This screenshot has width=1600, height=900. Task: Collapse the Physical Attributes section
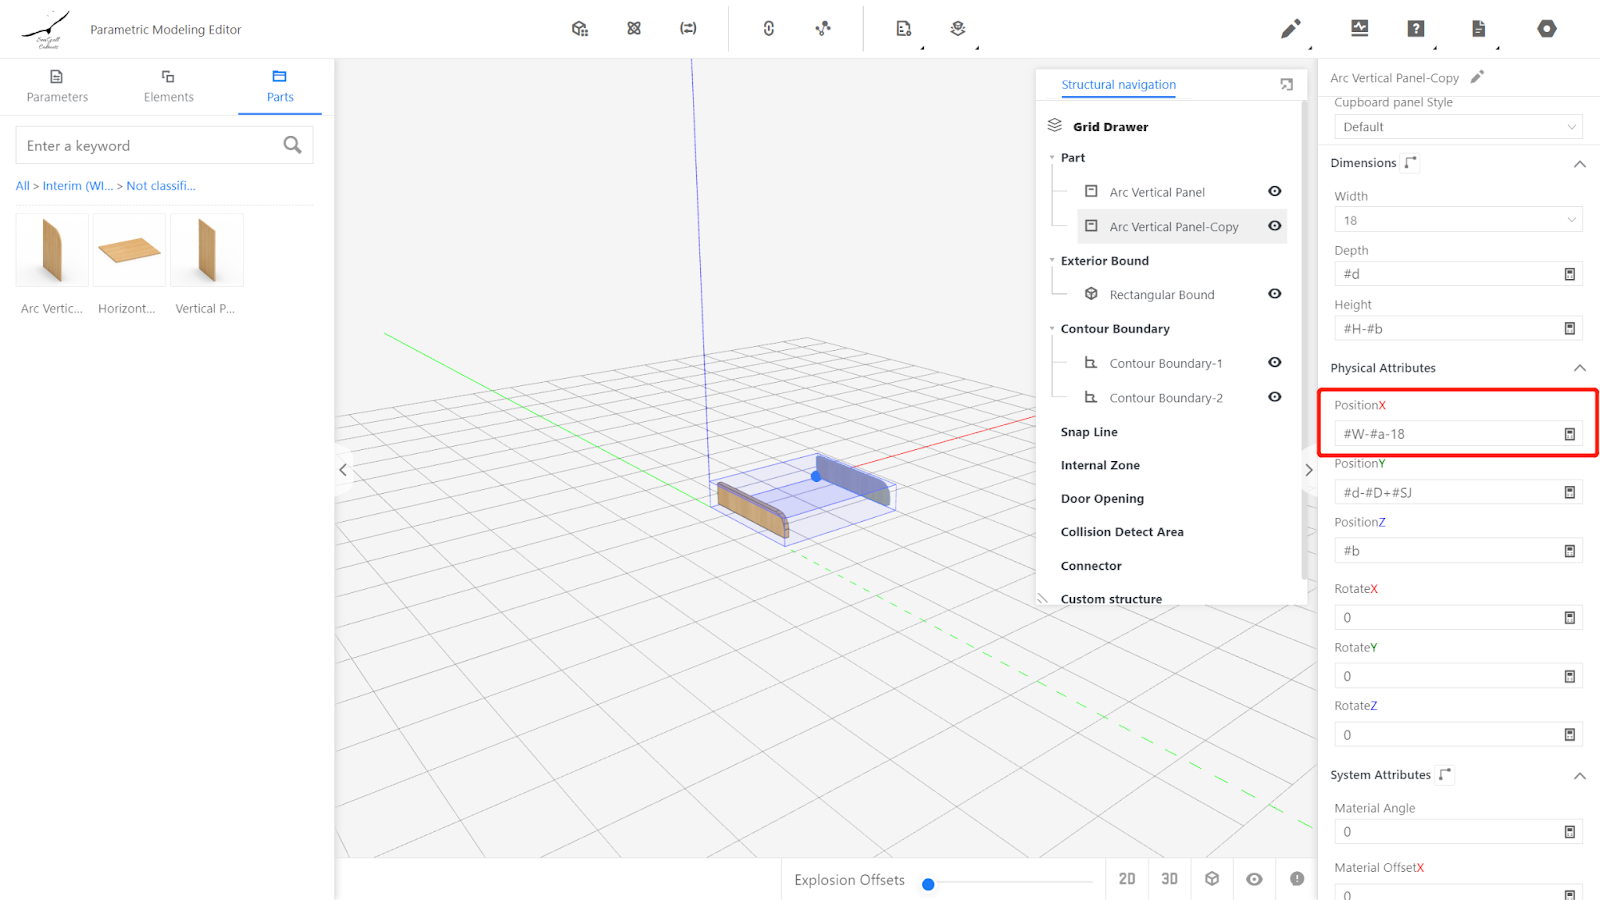(x=1579, y=368)
